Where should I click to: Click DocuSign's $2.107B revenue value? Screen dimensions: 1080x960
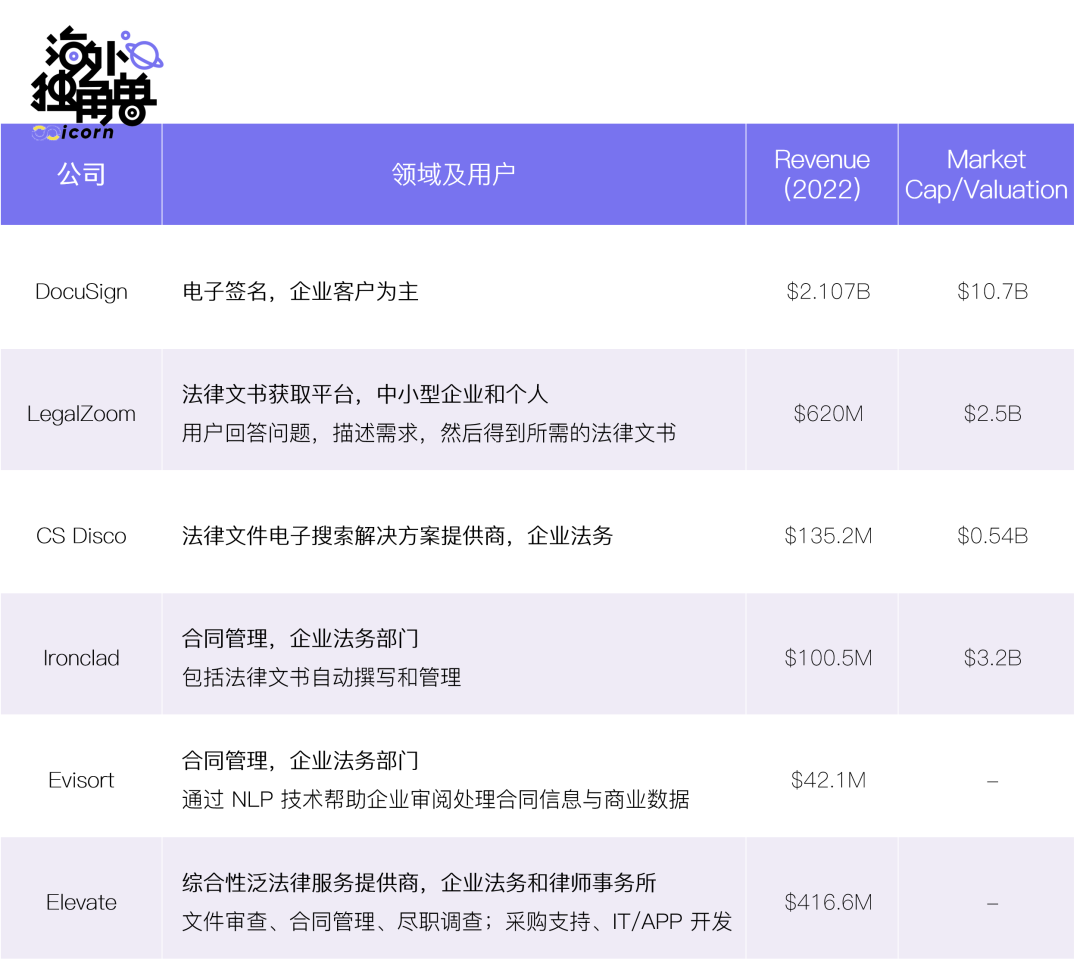(828, 292)
